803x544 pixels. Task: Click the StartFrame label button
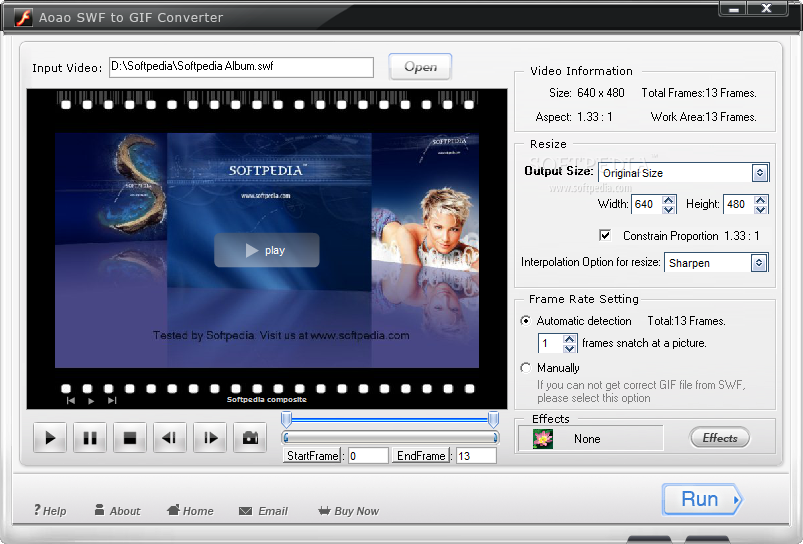(x=313, y=456)
